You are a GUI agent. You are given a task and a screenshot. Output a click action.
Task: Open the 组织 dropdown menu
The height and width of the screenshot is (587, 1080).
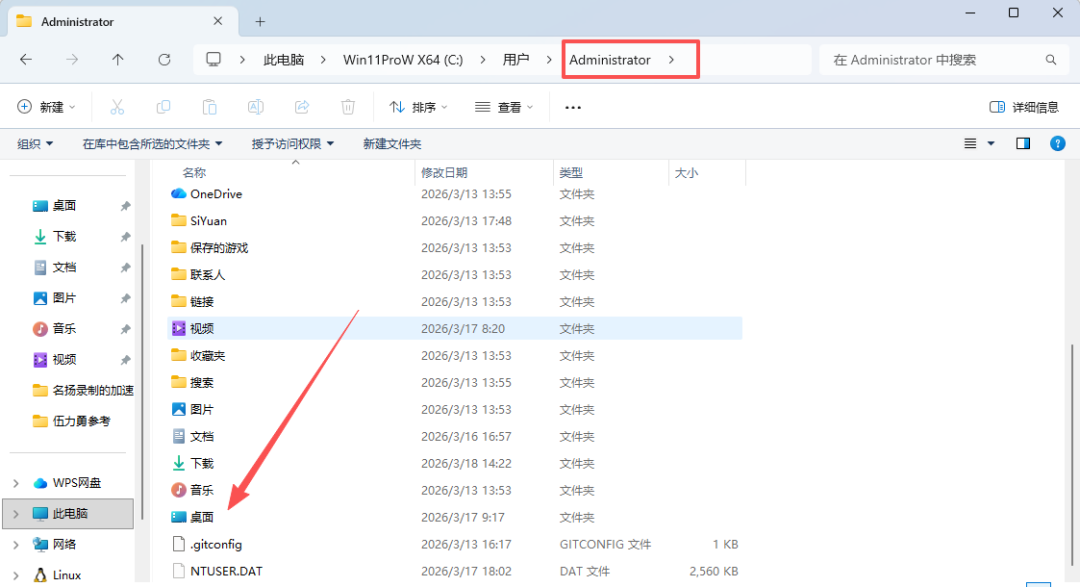coord(35,143)
